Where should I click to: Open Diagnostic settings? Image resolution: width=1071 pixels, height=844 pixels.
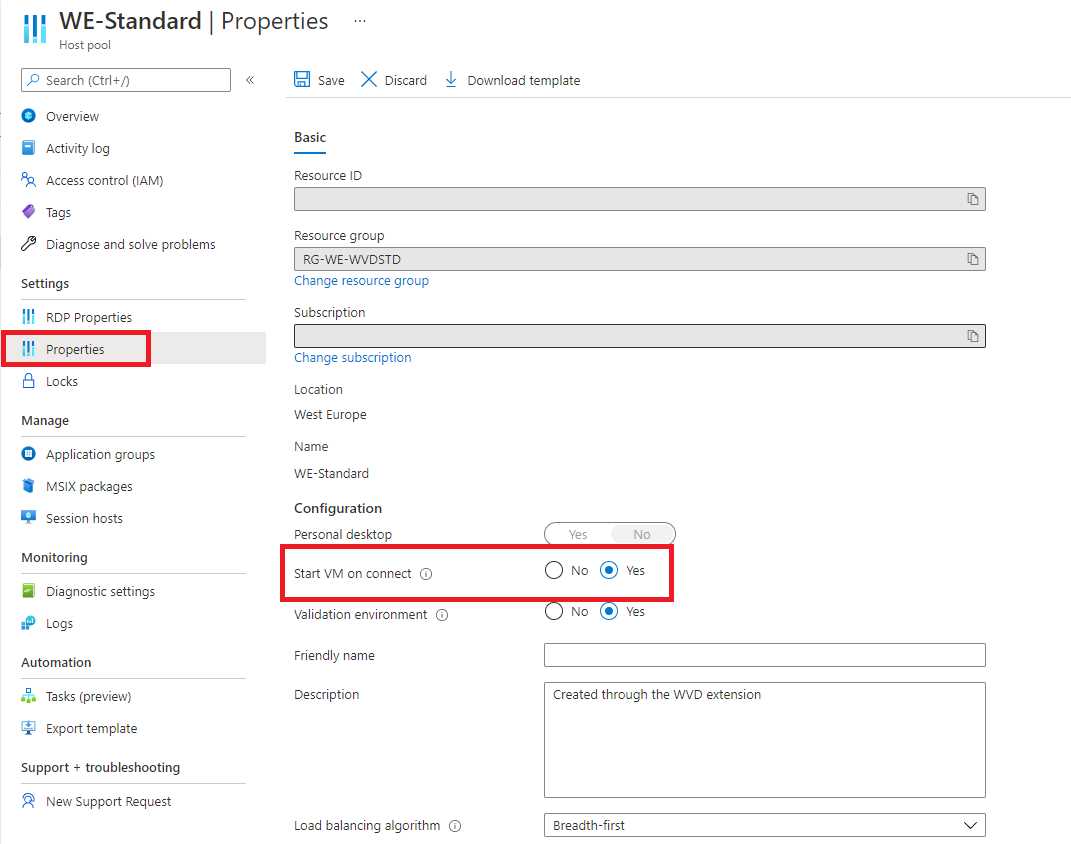100,591
